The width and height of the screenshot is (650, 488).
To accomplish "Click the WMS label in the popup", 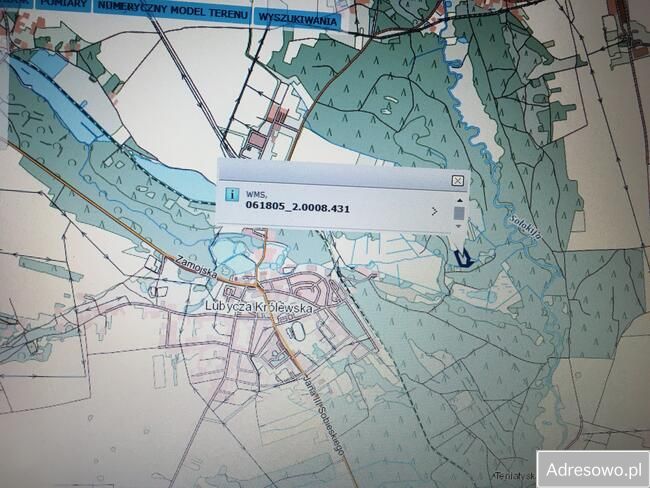I will [x=257, y=194].
